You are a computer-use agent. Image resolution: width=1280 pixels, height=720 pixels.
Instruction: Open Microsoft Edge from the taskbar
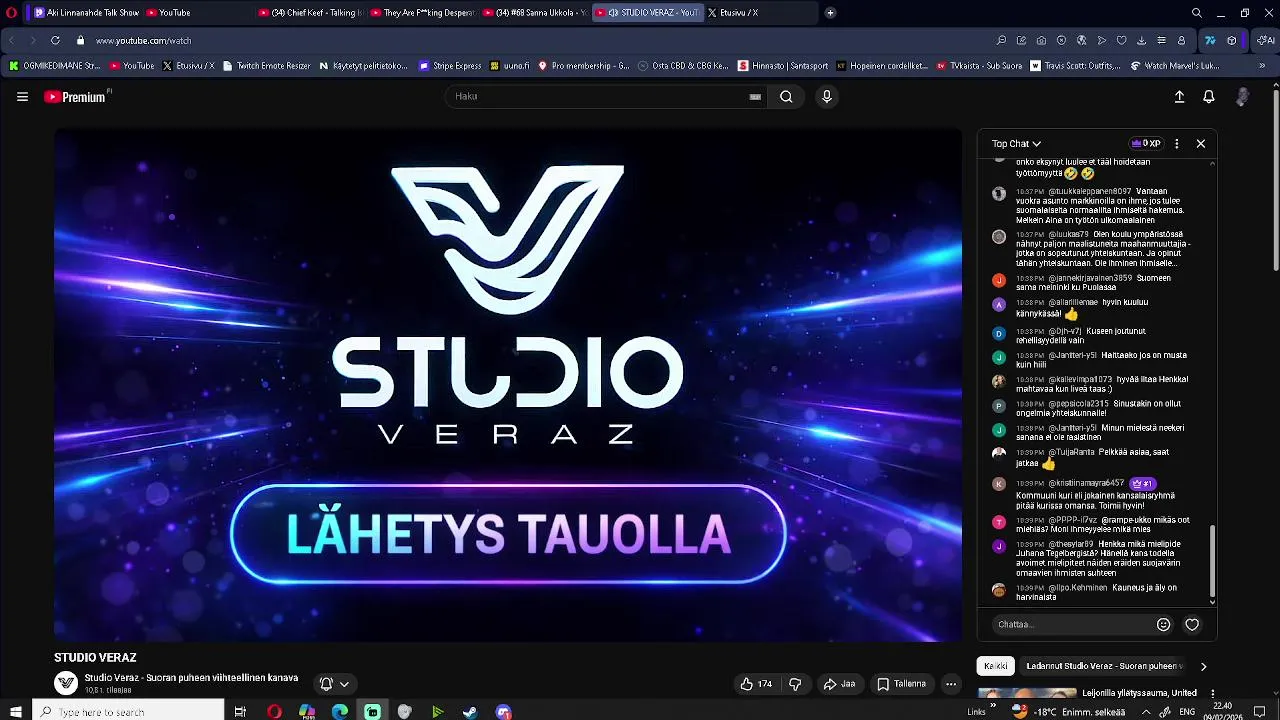click(x=340, y=712)
